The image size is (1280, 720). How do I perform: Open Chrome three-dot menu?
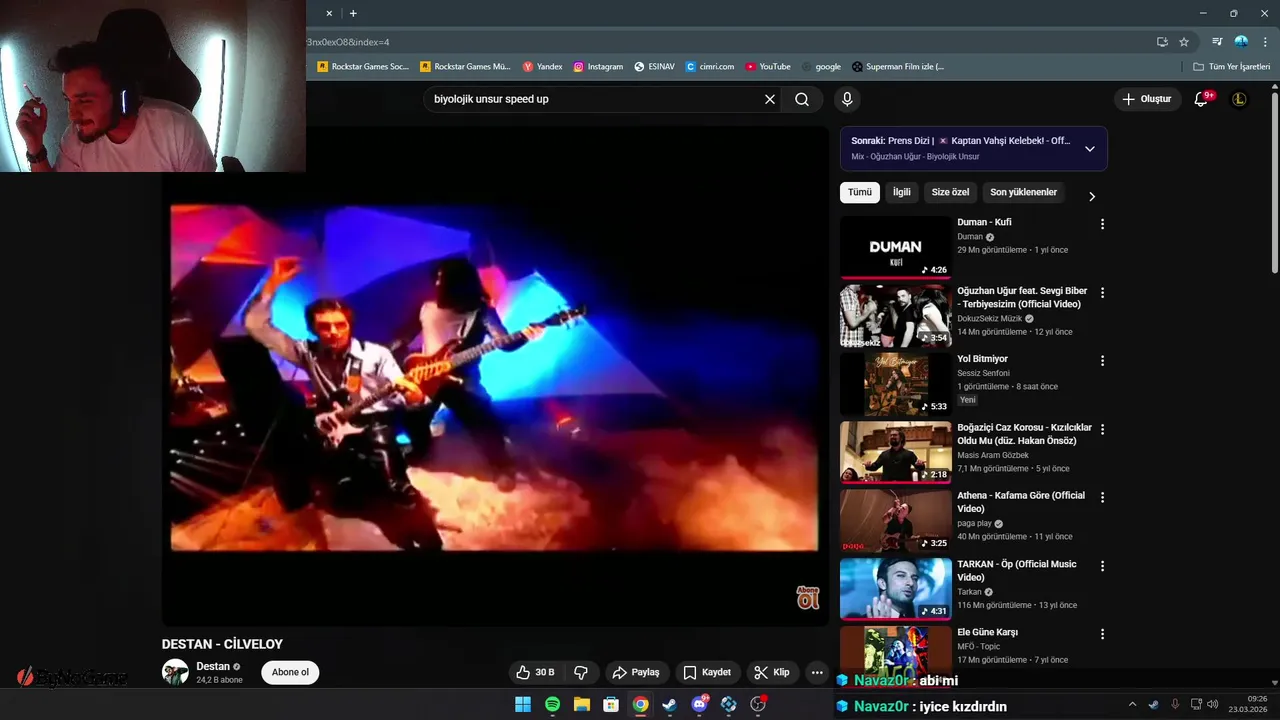pos(1263,42)
